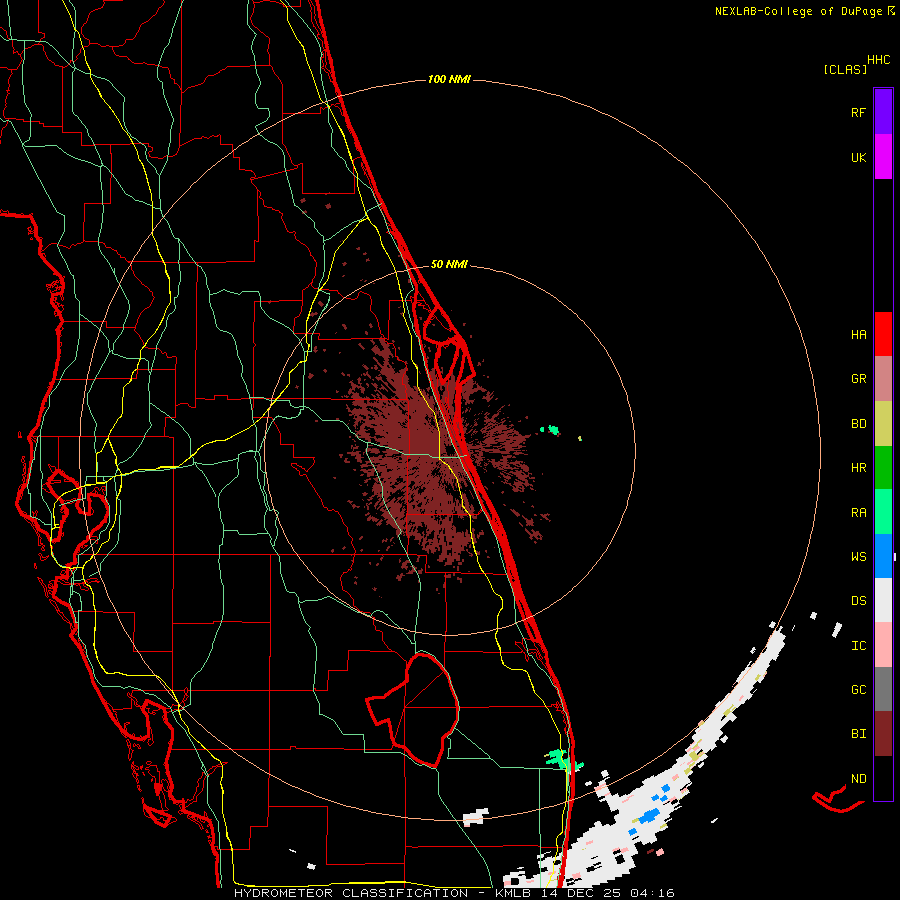
Task: Click the '50 NMI' range ring label
Action: point(449,264)
